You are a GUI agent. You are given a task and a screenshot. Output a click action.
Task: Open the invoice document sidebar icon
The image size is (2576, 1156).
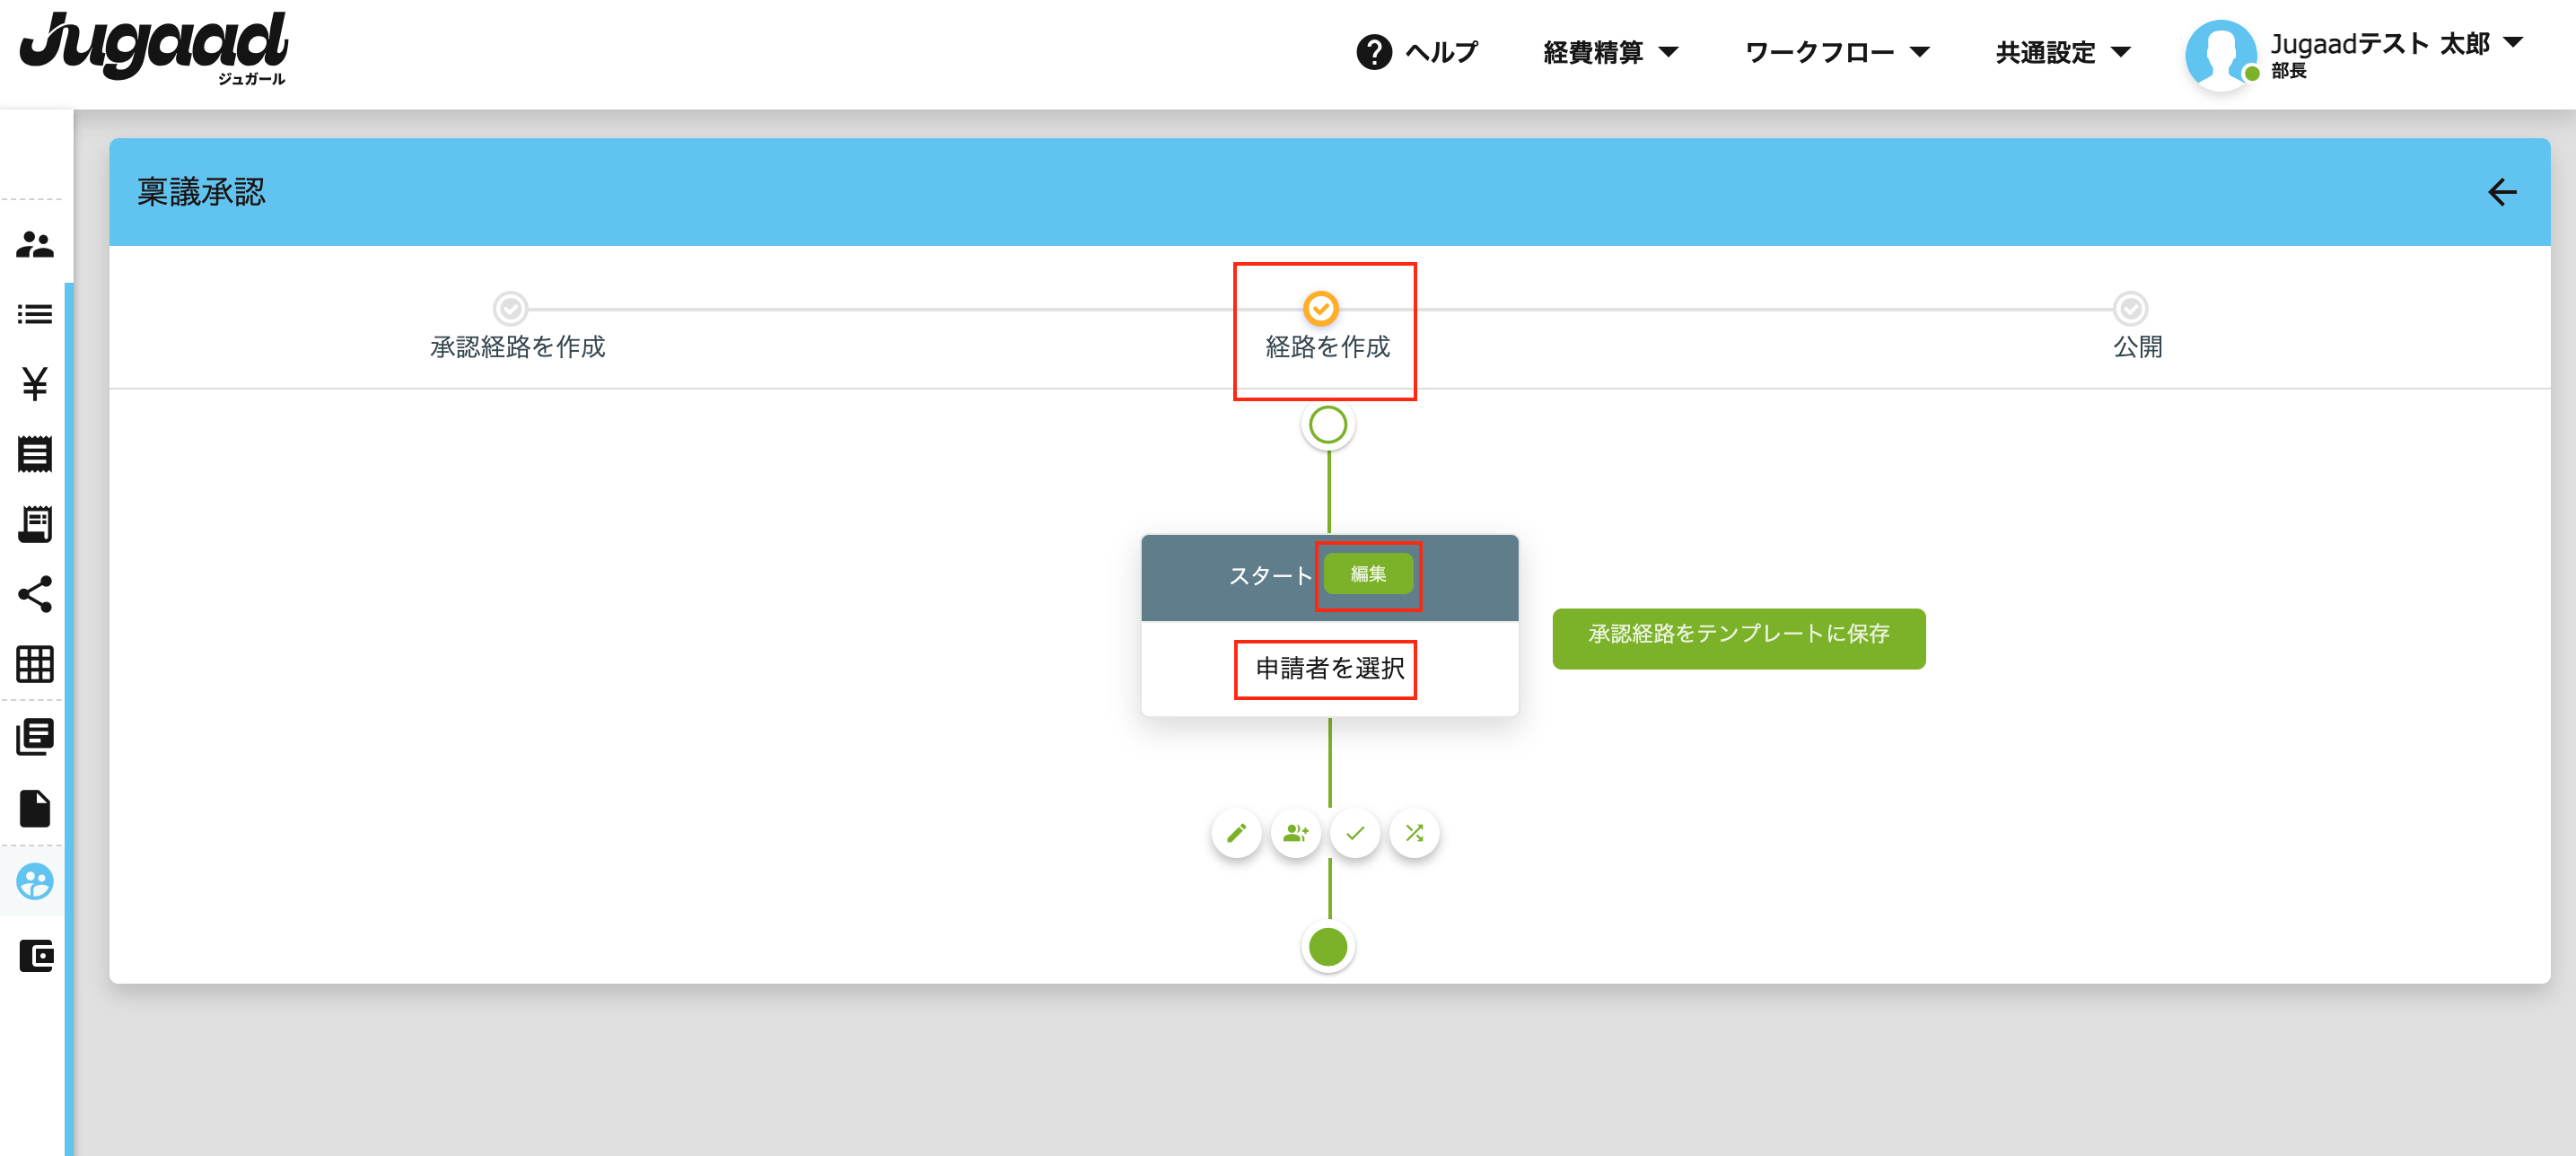pos(35,524)
